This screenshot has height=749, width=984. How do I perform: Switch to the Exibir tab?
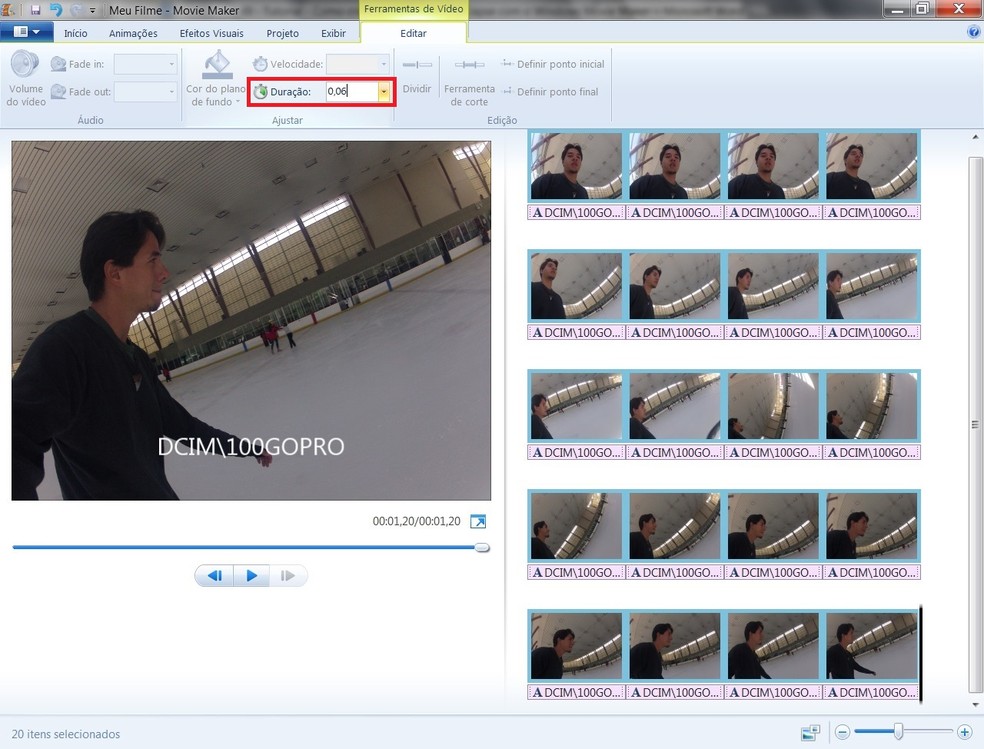pos(333,33)
